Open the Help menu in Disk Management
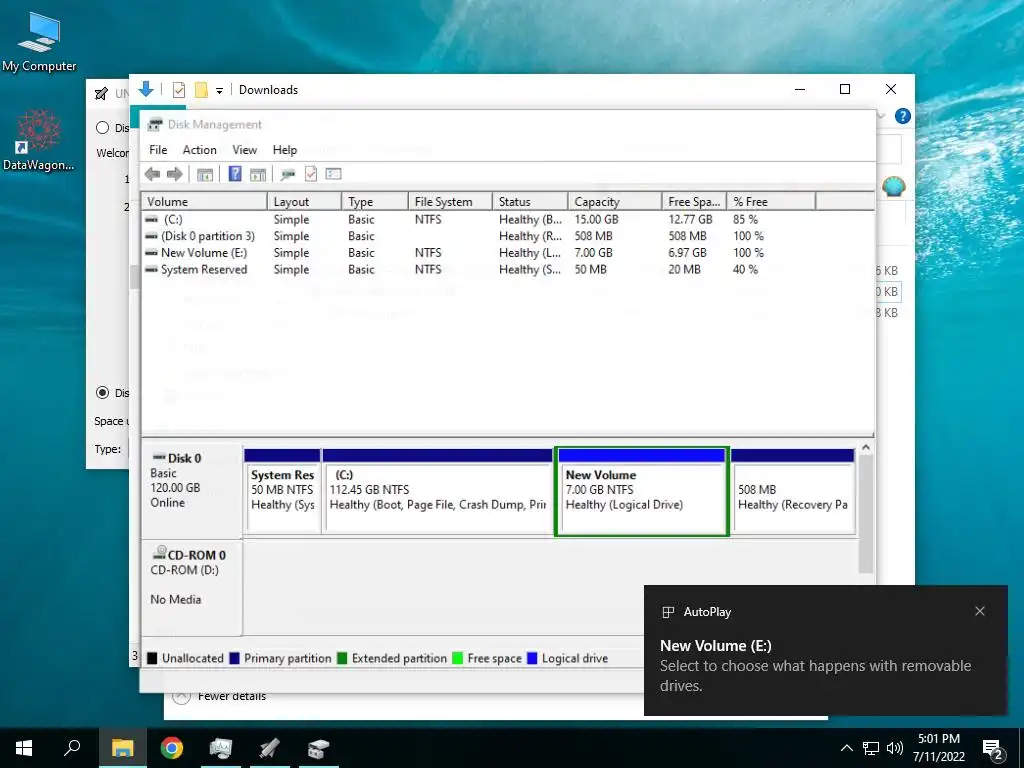The image size is (1024, 768). (284, 150)
